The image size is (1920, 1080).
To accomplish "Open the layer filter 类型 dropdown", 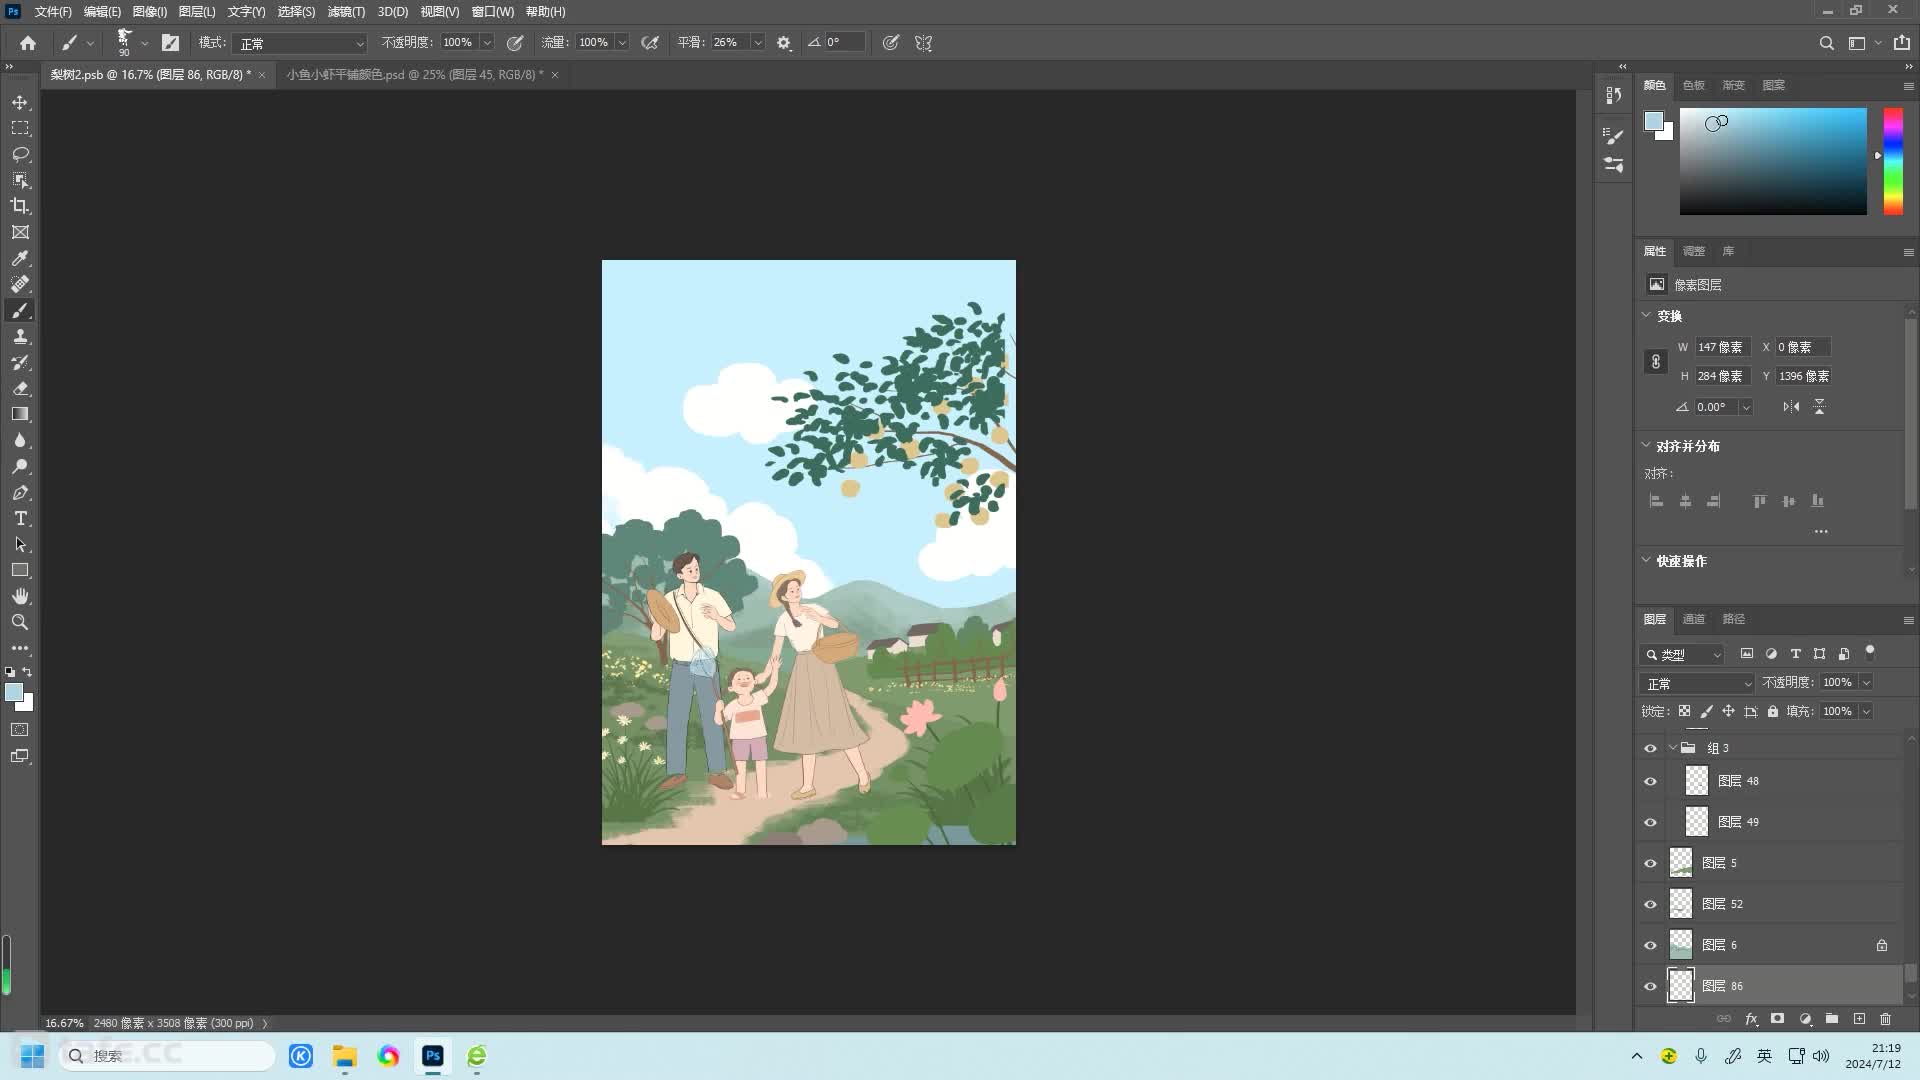I will [1683, 654].
